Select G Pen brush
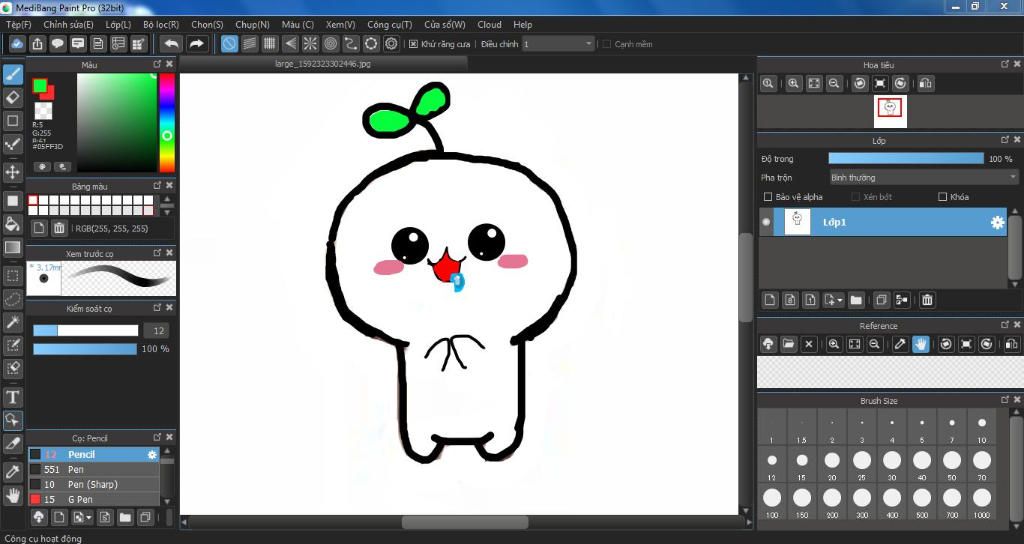Image resolution: width=1024 pixels, height=544 pixels. (x=93, y=499)
